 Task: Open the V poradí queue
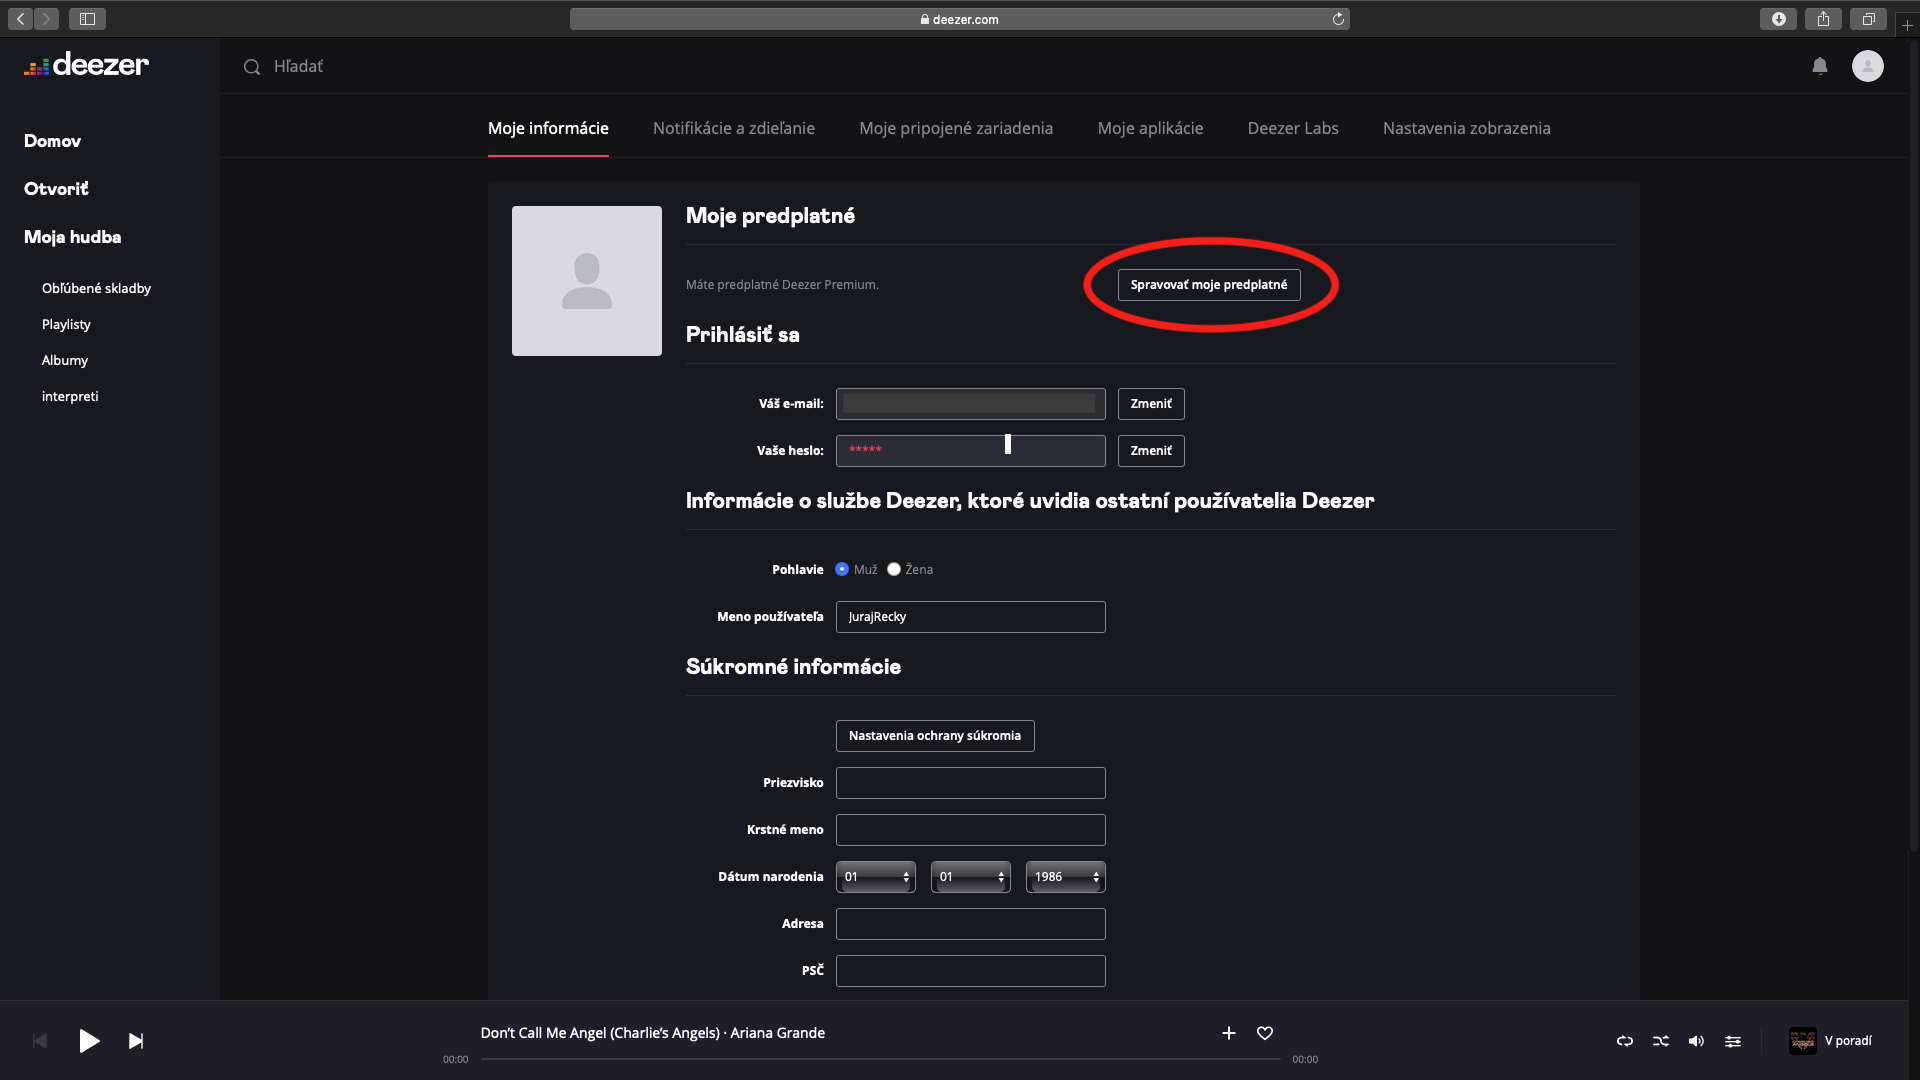point(1848,1041)
